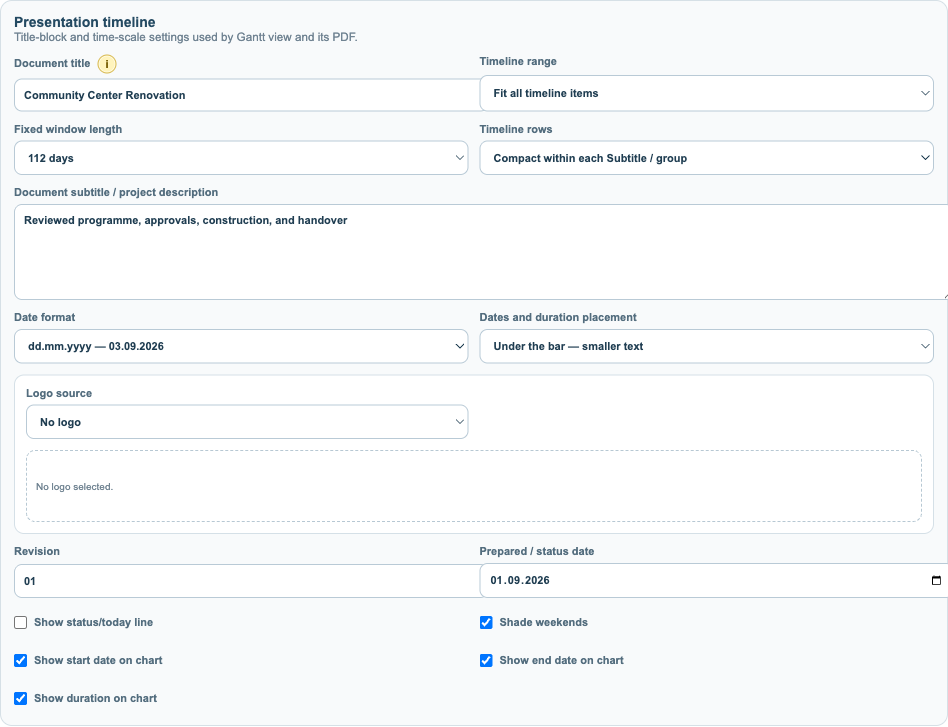
Task: Open the Date format dropdown
Action: 241,346
